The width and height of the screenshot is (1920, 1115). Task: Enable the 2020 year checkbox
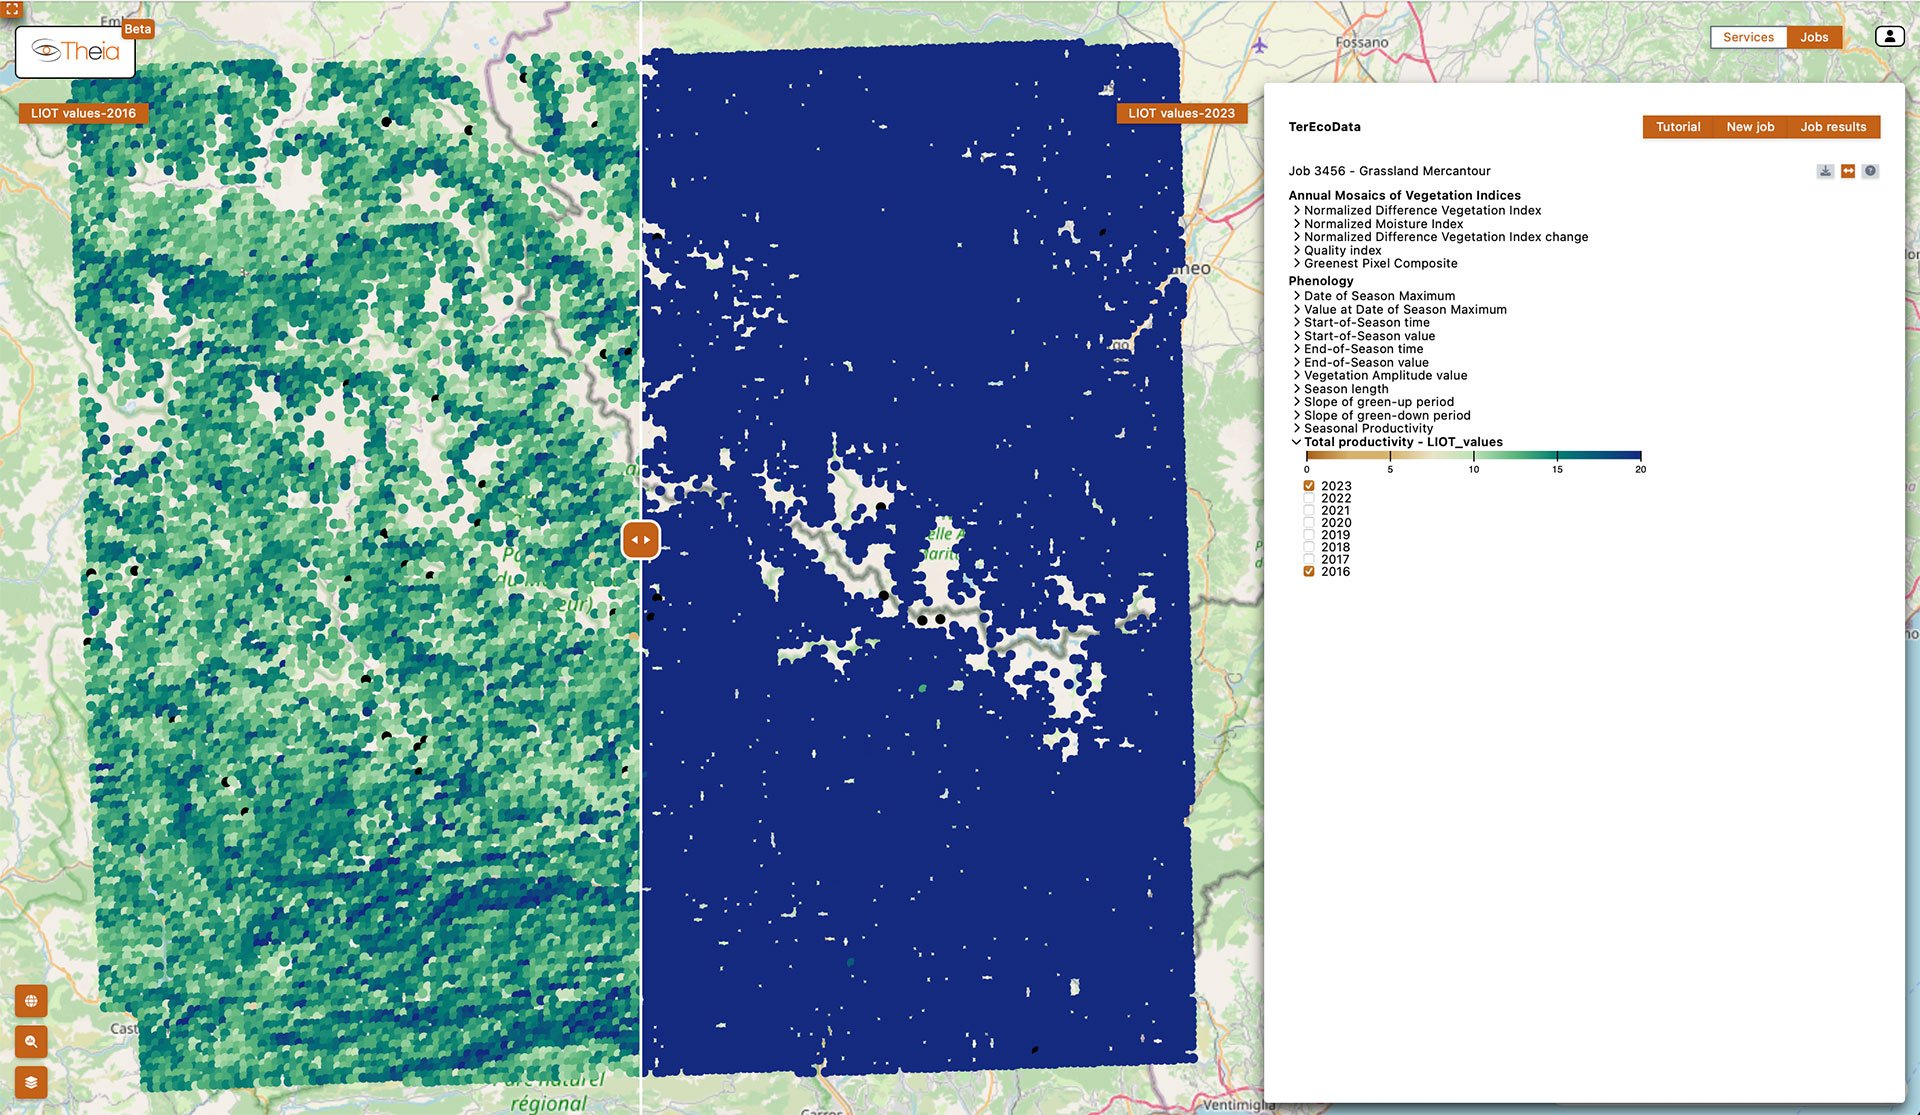click(1309, 523)
